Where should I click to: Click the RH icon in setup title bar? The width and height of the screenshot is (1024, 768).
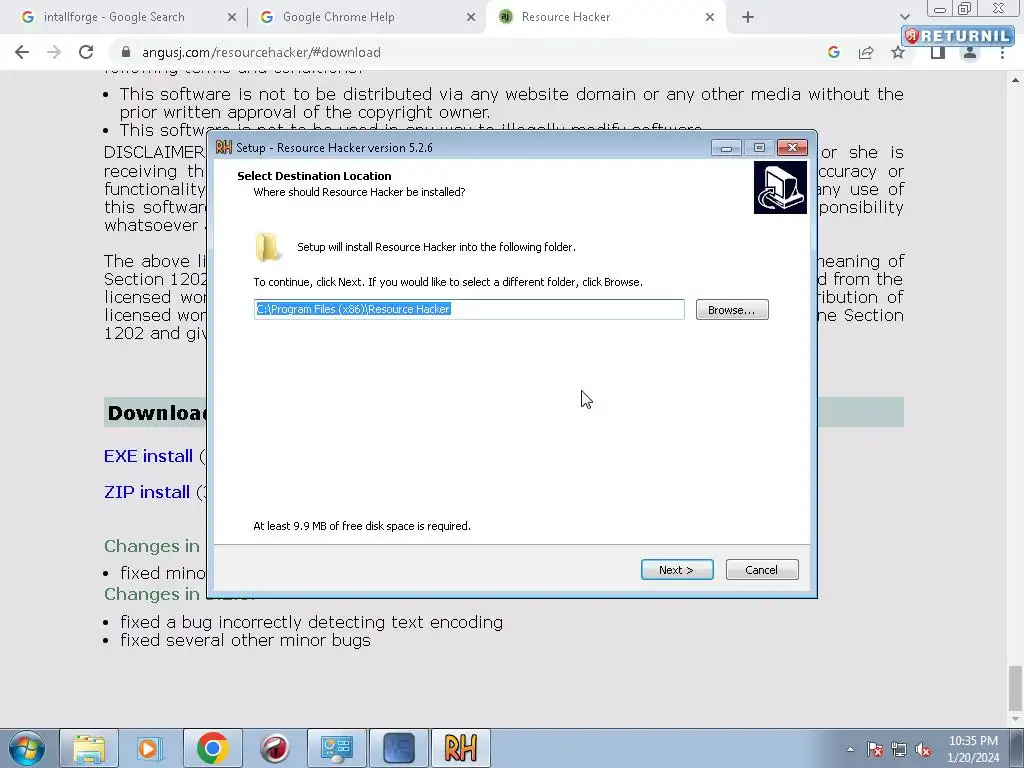click(224, 147)
